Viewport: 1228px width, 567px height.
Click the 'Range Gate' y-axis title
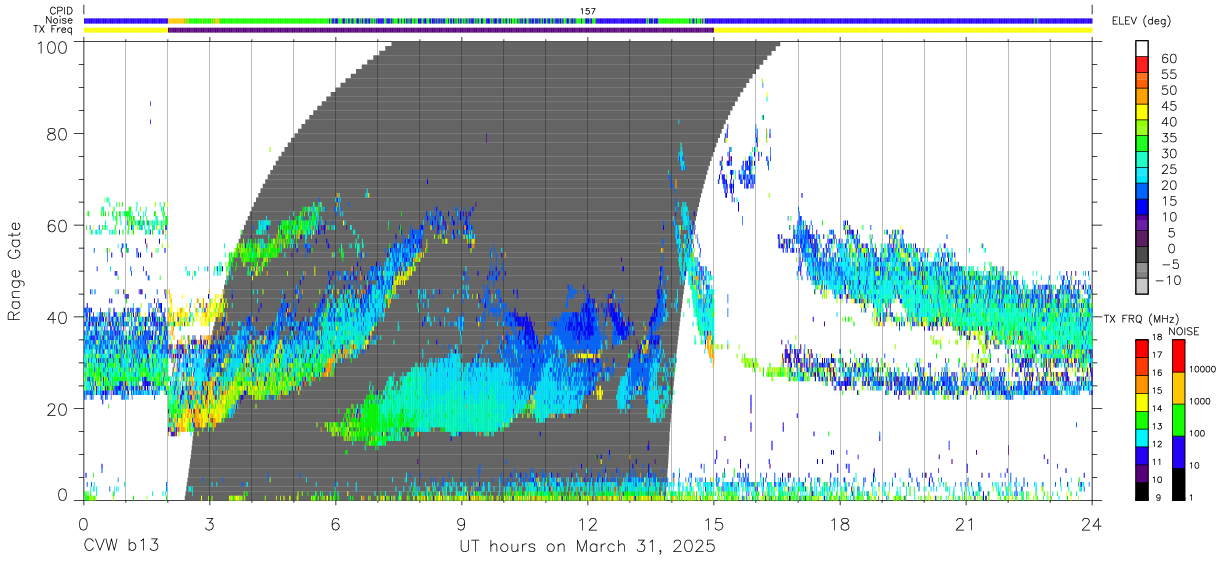(x=15, y=272)
